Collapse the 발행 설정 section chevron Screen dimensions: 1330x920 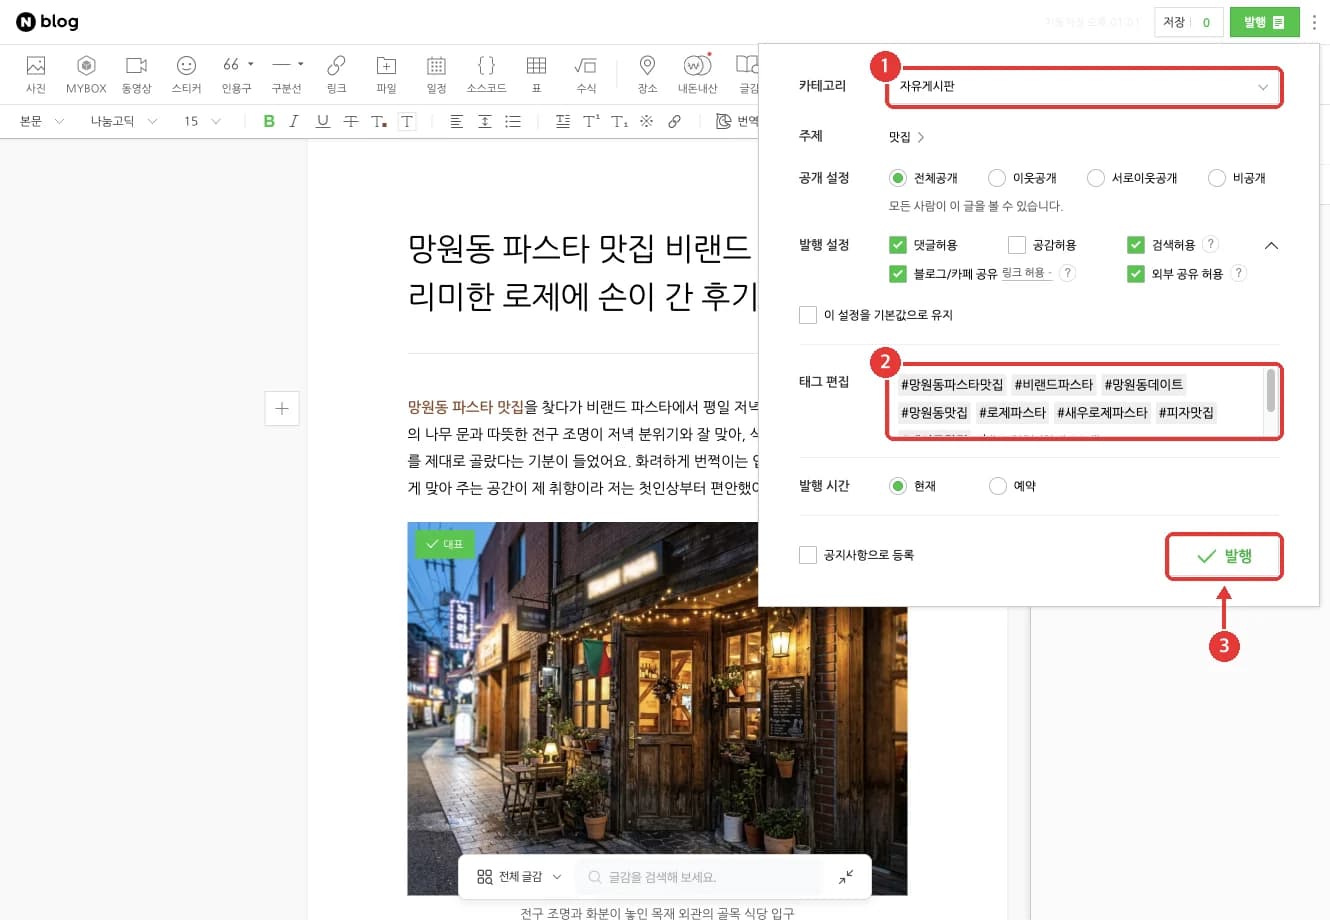pyautogui.click(x=1271, y=245)
